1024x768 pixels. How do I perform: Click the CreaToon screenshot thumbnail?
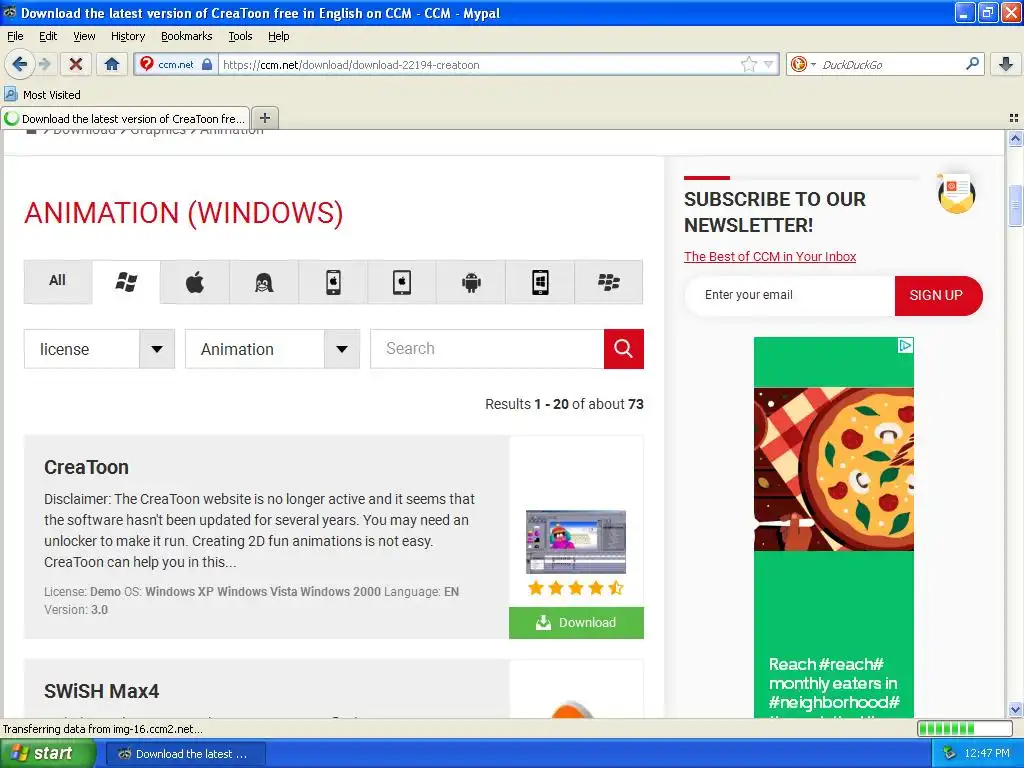(x=576, y=541)
